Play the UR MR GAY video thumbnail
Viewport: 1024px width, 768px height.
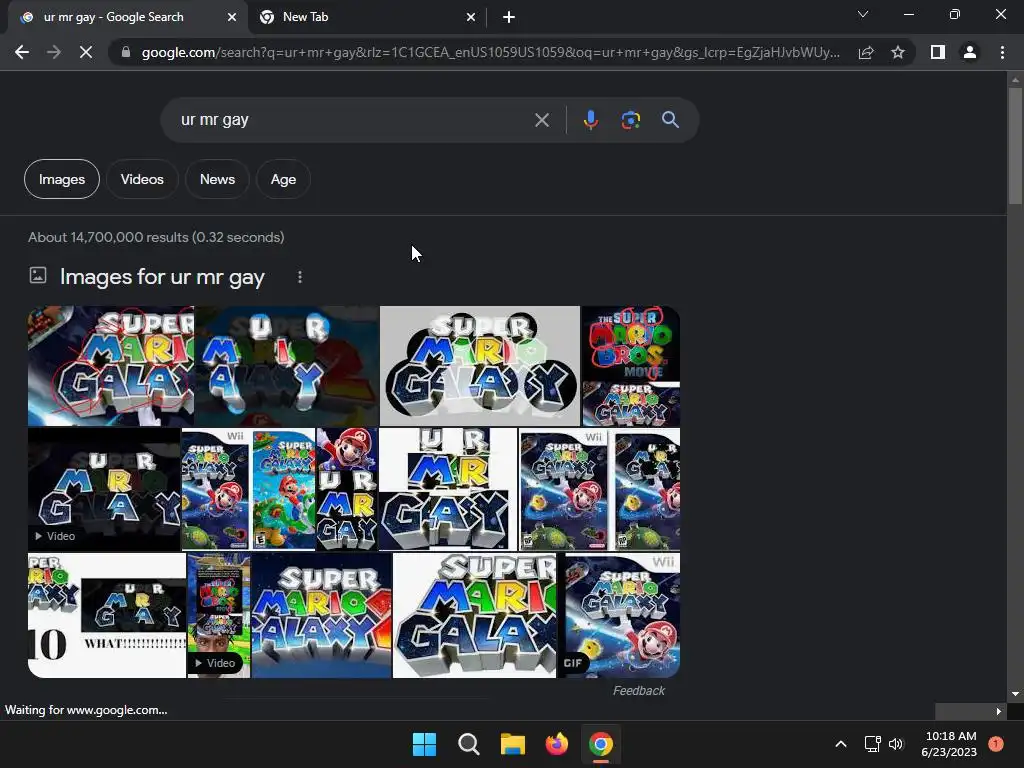pos(104,488)
